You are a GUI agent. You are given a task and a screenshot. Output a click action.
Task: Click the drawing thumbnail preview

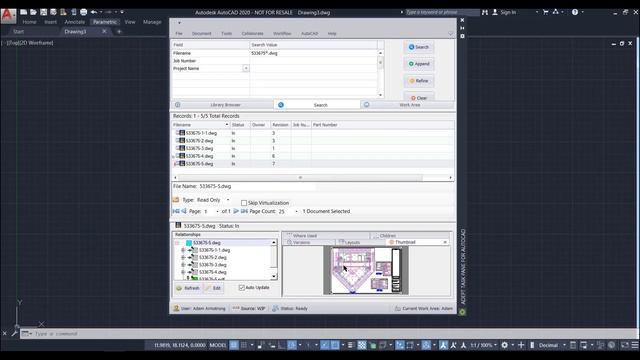(366, 270)
